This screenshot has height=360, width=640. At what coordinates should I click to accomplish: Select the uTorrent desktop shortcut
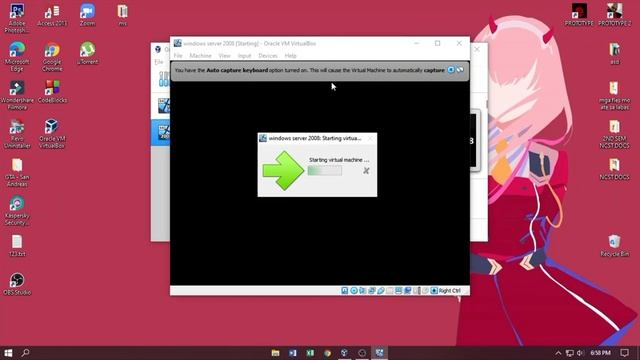(x=87, y=53)
